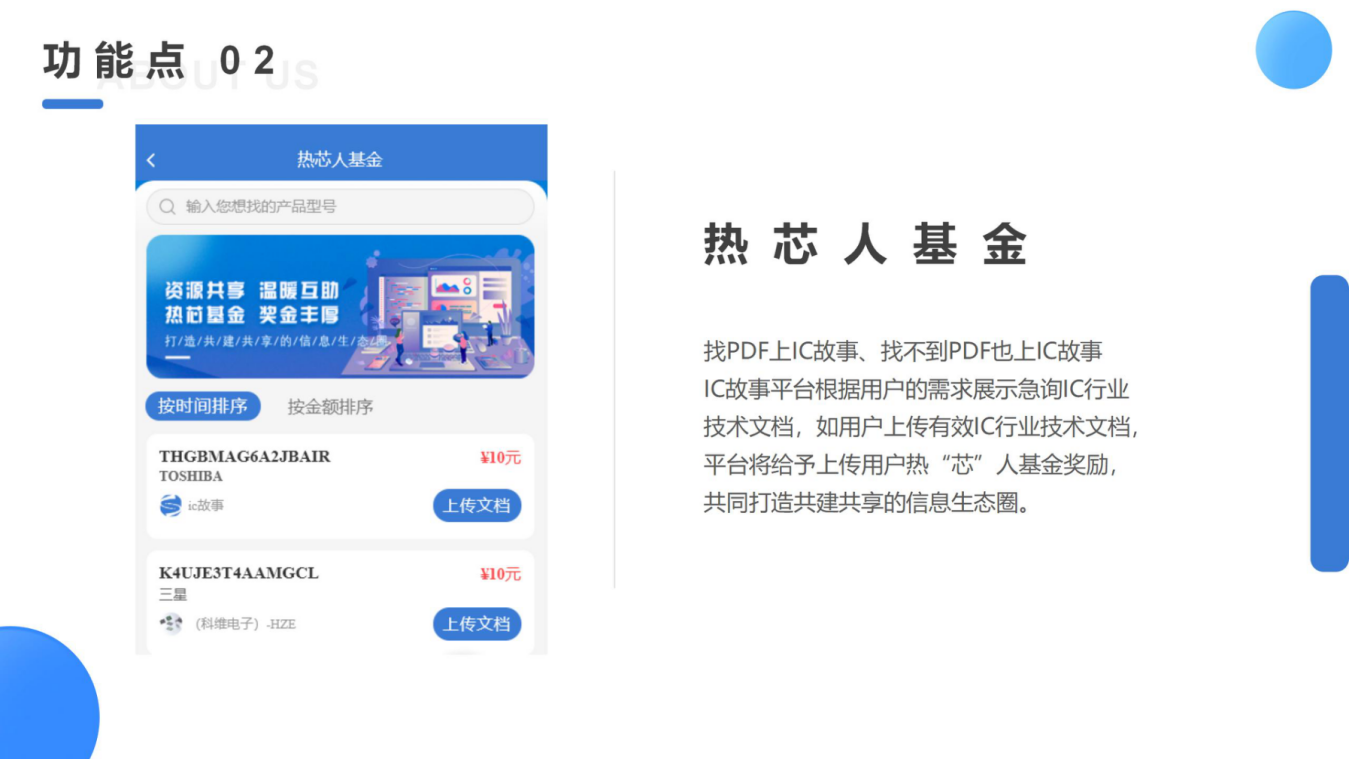
Task: Open the 资源共享 温暖互助 banner
Action: point(340,306)
